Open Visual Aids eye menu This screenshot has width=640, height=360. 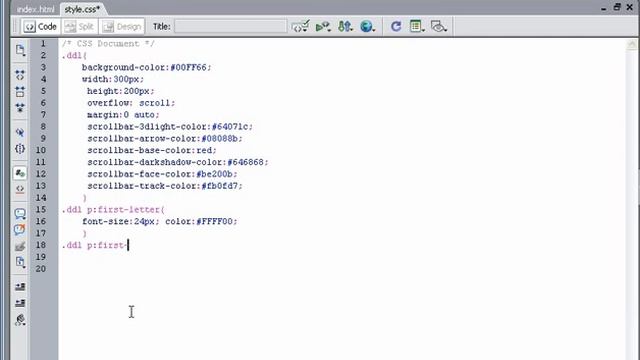pos(439,27)
